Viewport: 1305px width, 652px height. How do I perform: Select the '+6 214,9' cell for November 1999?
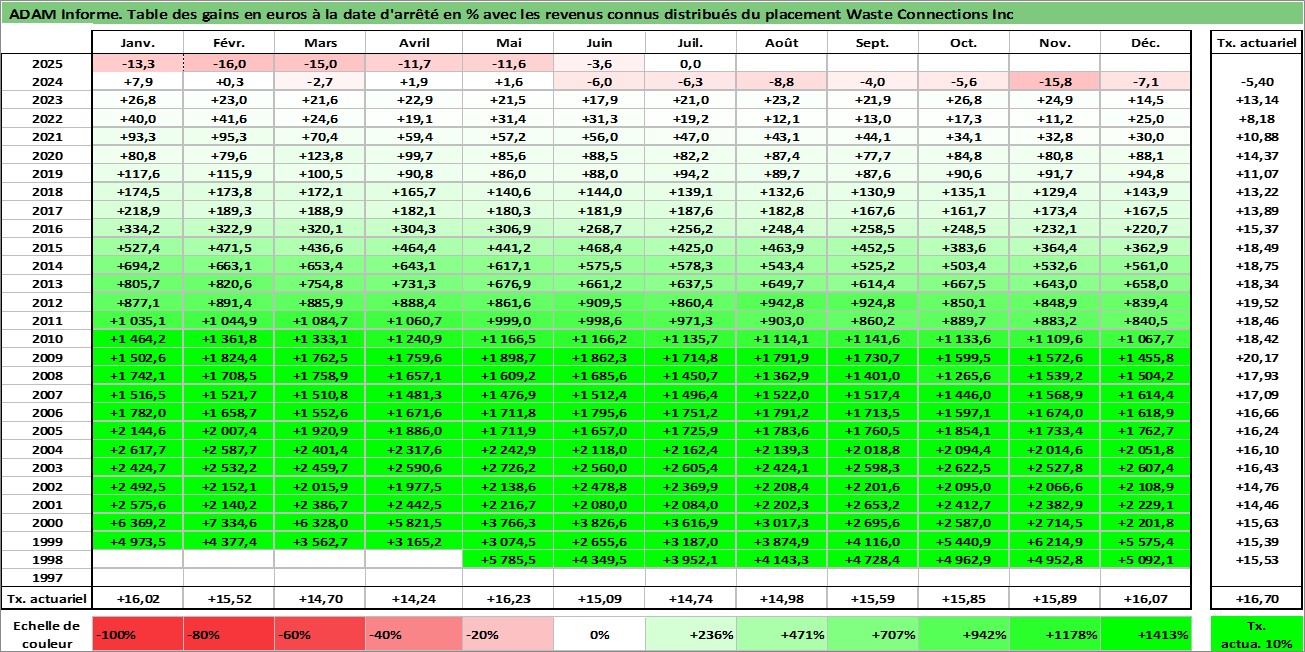1054,541
